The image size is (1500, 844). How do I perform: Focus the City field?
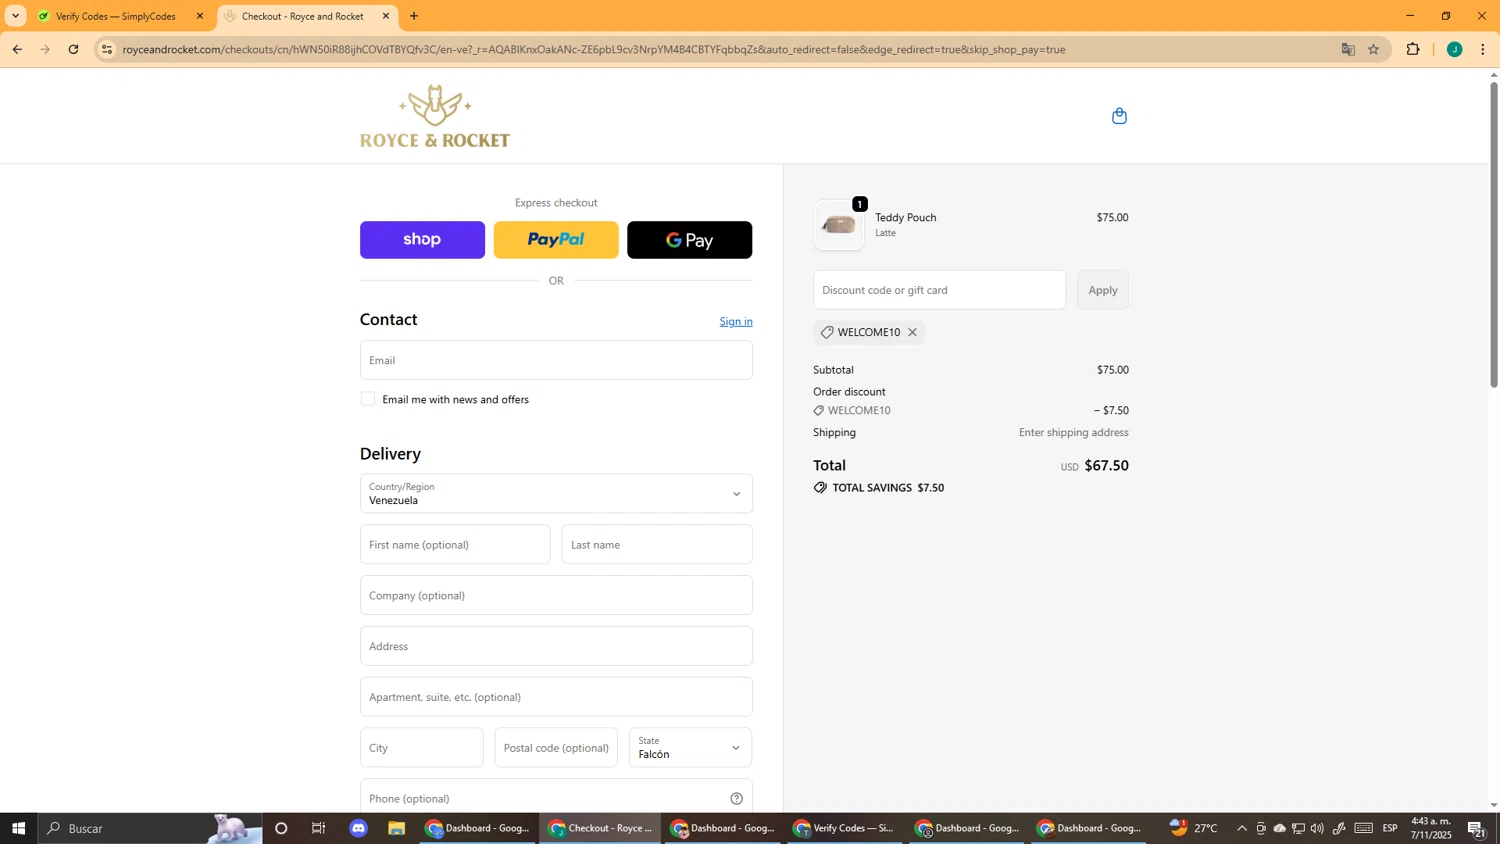coord(421,748)
